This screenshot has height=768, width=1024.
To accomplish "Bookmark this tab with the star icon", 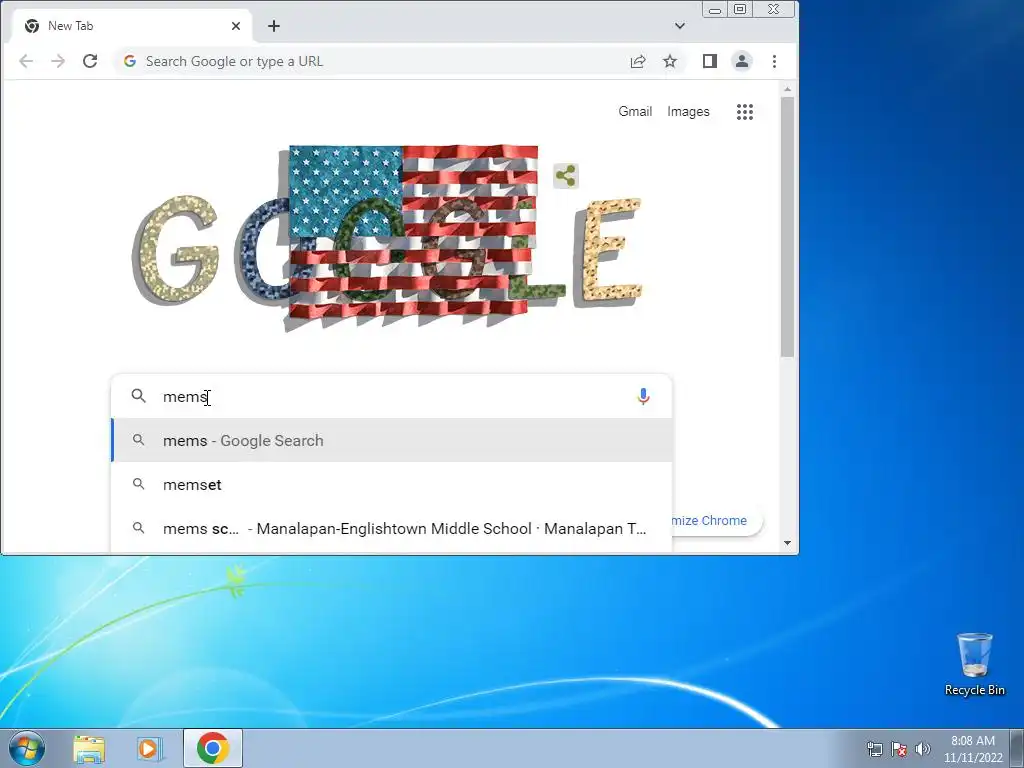I will pos(670,61).
